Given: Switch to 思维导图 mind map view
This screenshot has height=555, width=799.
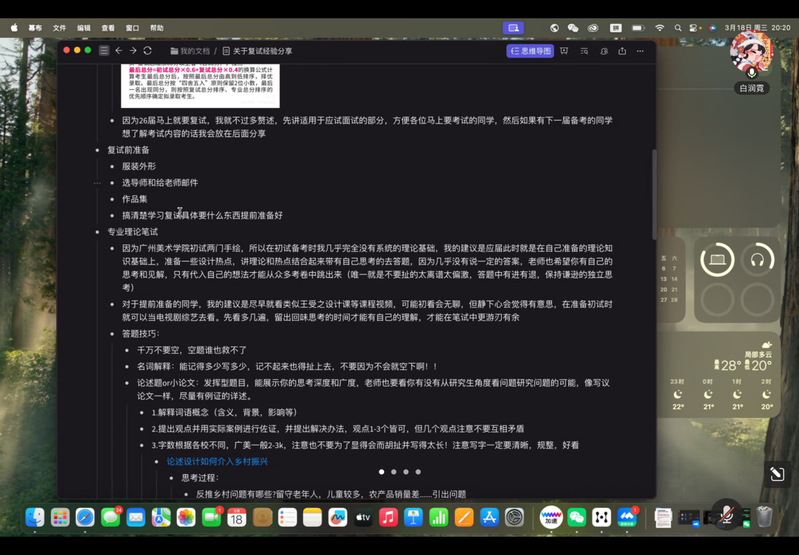Looking at the screenshot, I should (530, 51).
